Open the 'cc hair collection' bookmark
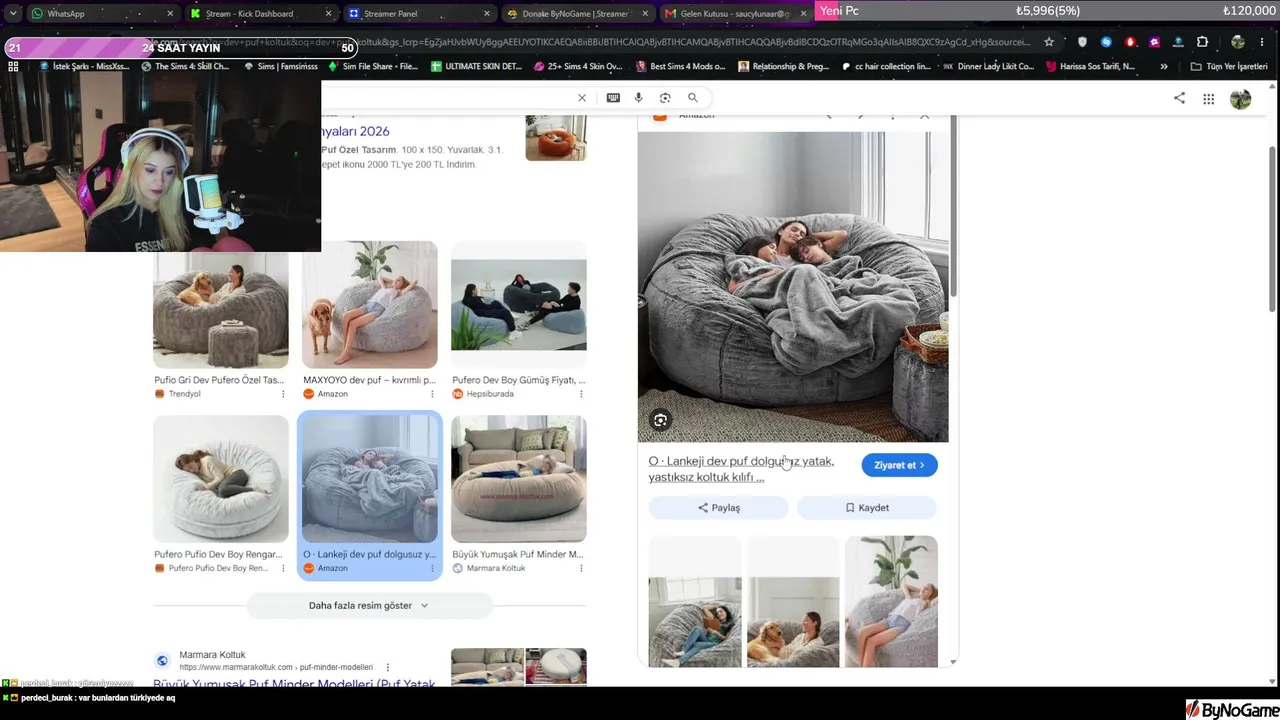1280x720 pixels. [x=886, y=66]
